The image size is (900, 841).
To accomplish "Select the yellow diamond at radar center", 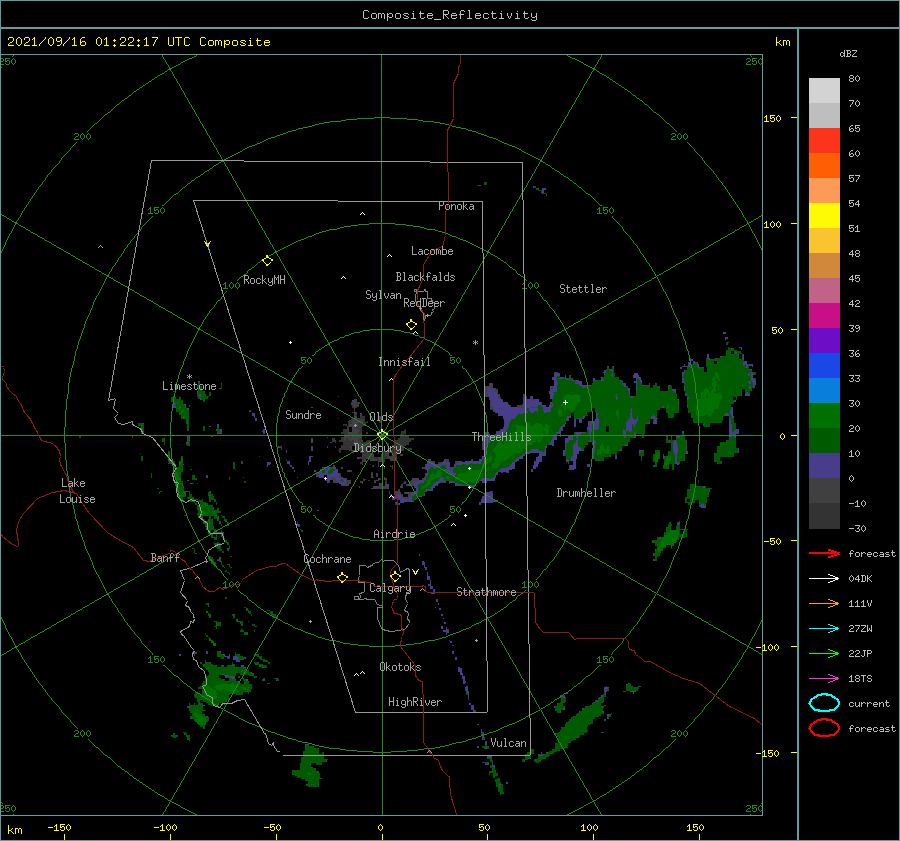I will tap(382, 435).
